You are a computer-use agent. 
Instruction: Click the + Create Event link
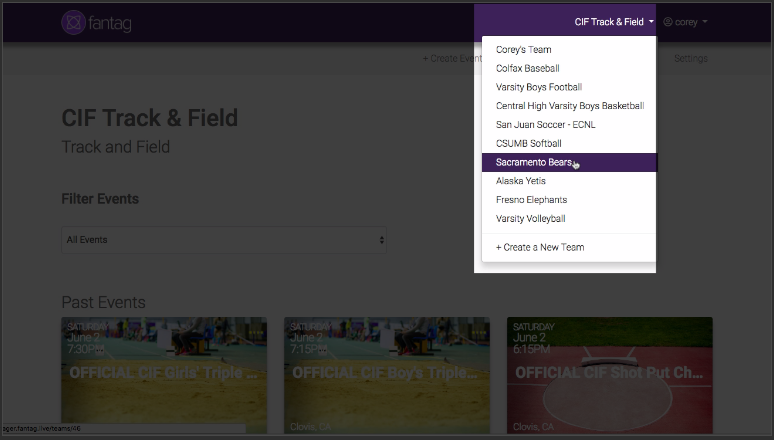(x=452, y=58)
